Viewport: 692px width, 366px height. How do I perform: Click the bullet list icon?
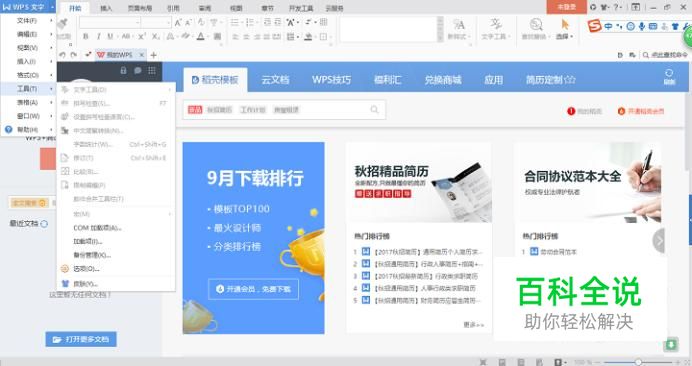pyautogui.click(x=235, y=23)
